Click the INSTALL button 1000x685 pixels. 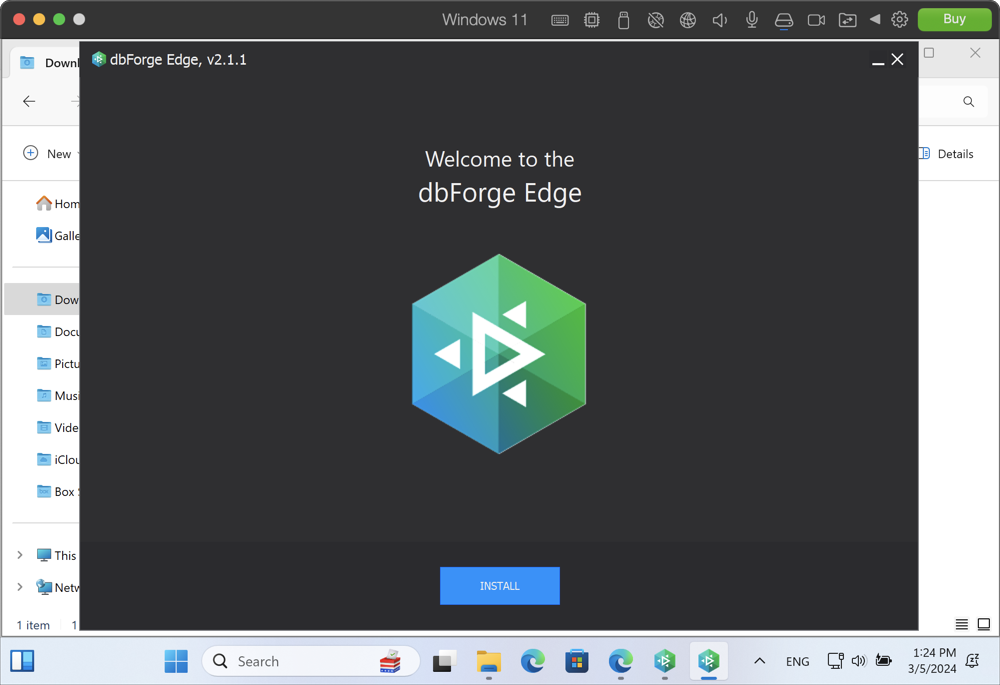(x=499, y=586)
